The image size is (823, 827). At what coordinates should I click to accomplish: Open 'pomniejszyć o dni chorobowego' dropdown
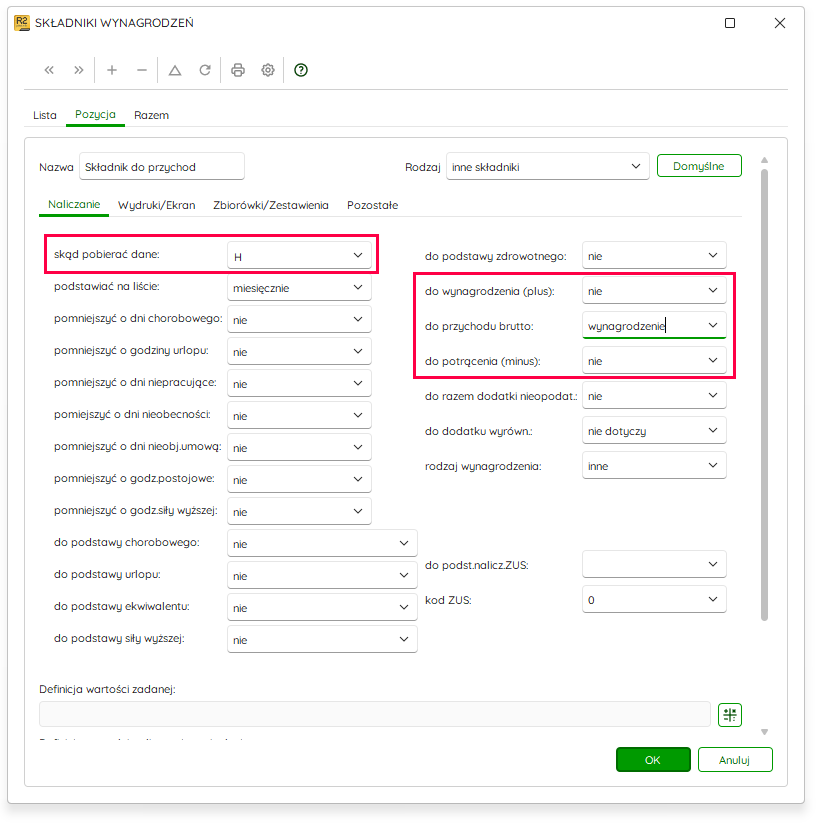(299, 320)
